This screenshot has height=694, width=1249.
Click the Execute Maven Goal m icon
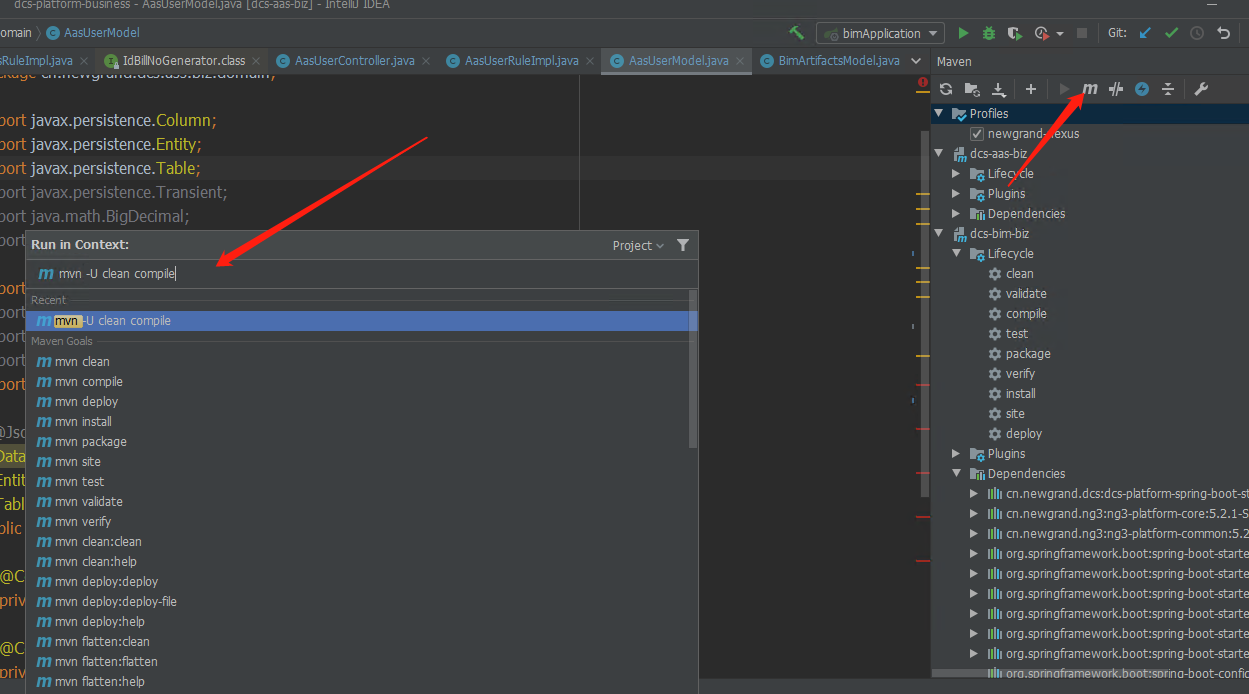[1090, 89]
